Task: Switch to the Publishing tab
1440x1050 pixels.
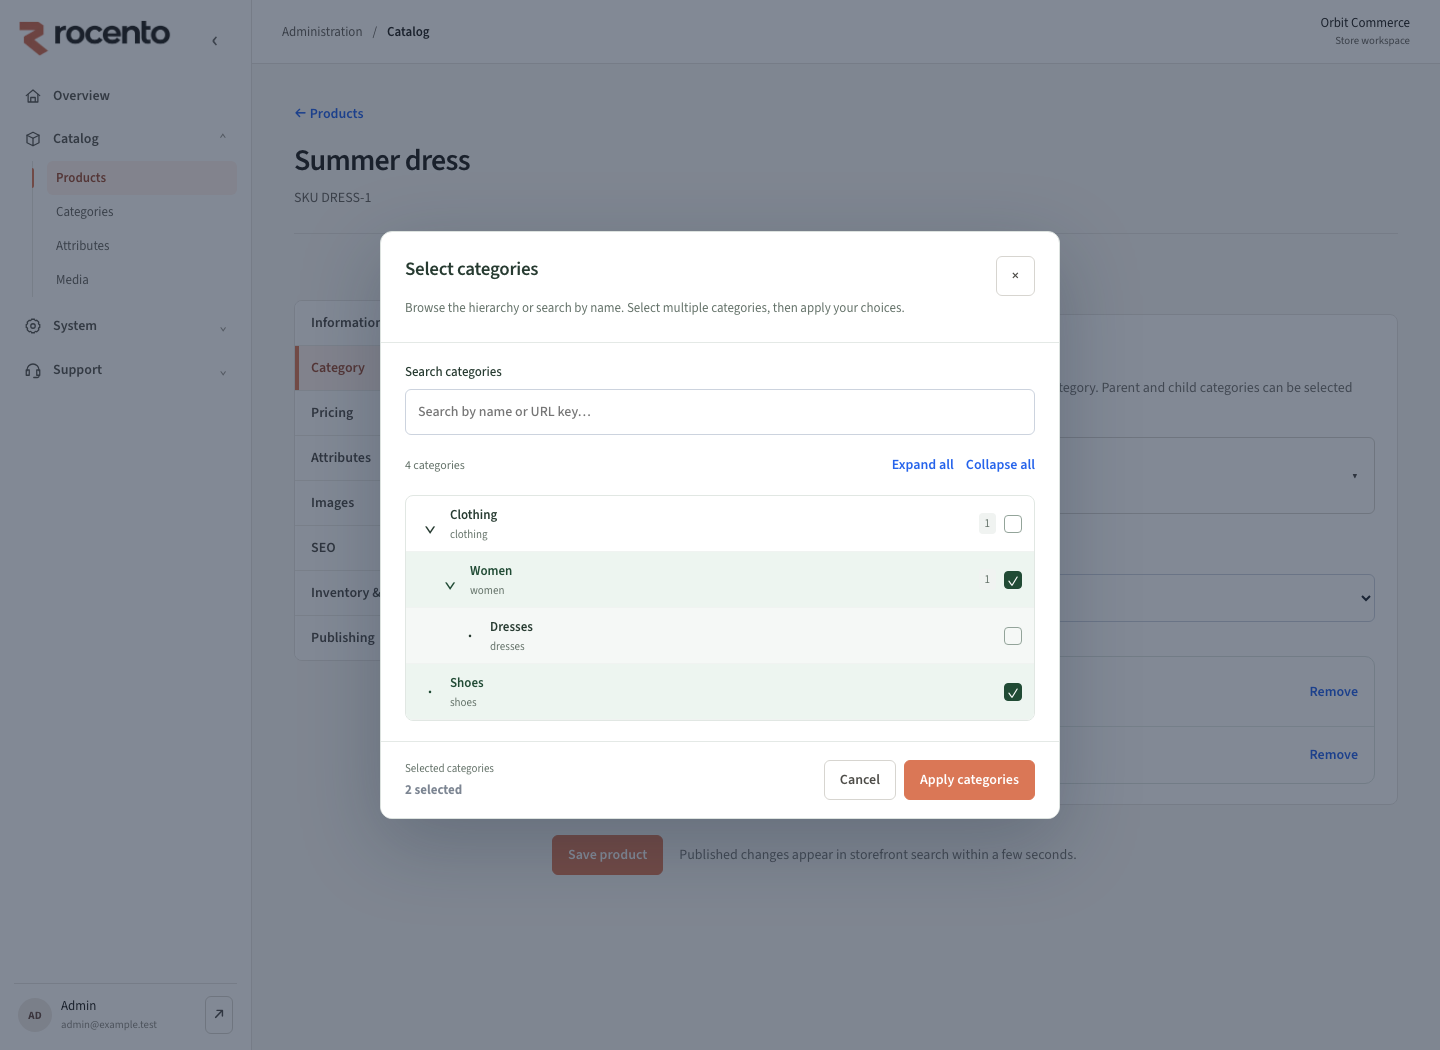Action: (x=338, y=638)
